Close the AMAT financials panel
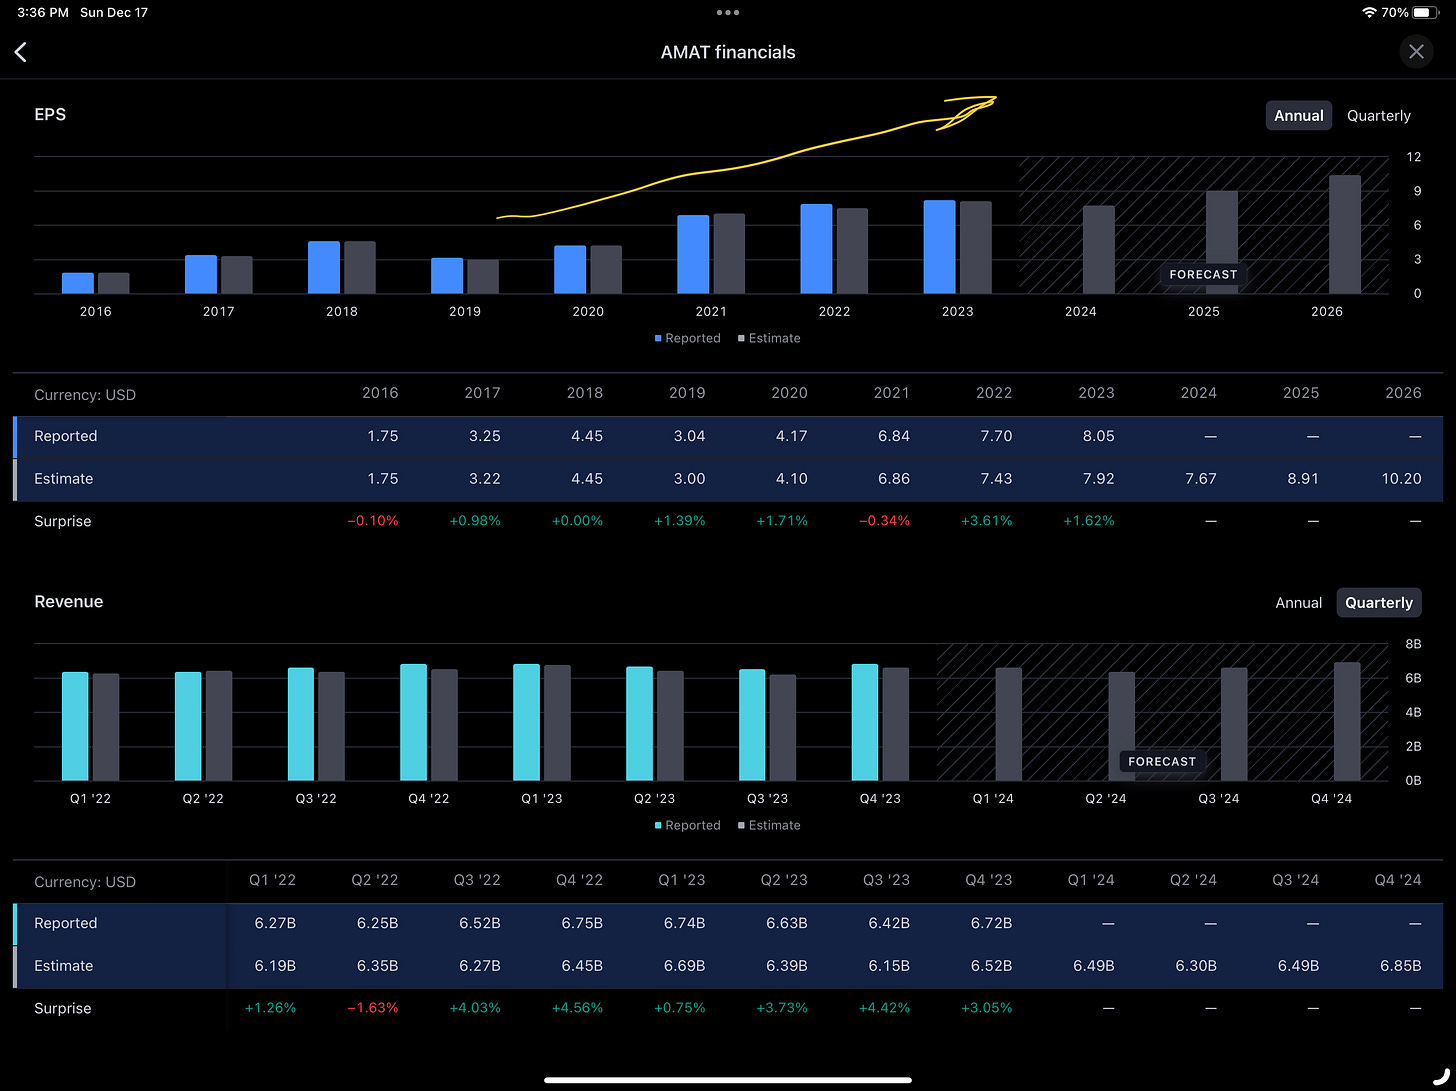 pos(1416,52)
